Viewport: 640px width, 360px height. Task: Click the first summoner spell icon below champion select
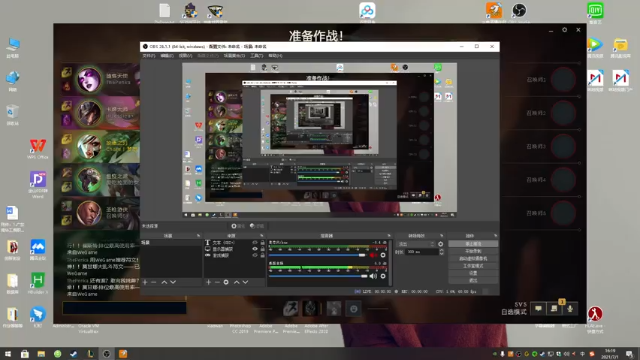pyautogui.click(x=291, y=309)
